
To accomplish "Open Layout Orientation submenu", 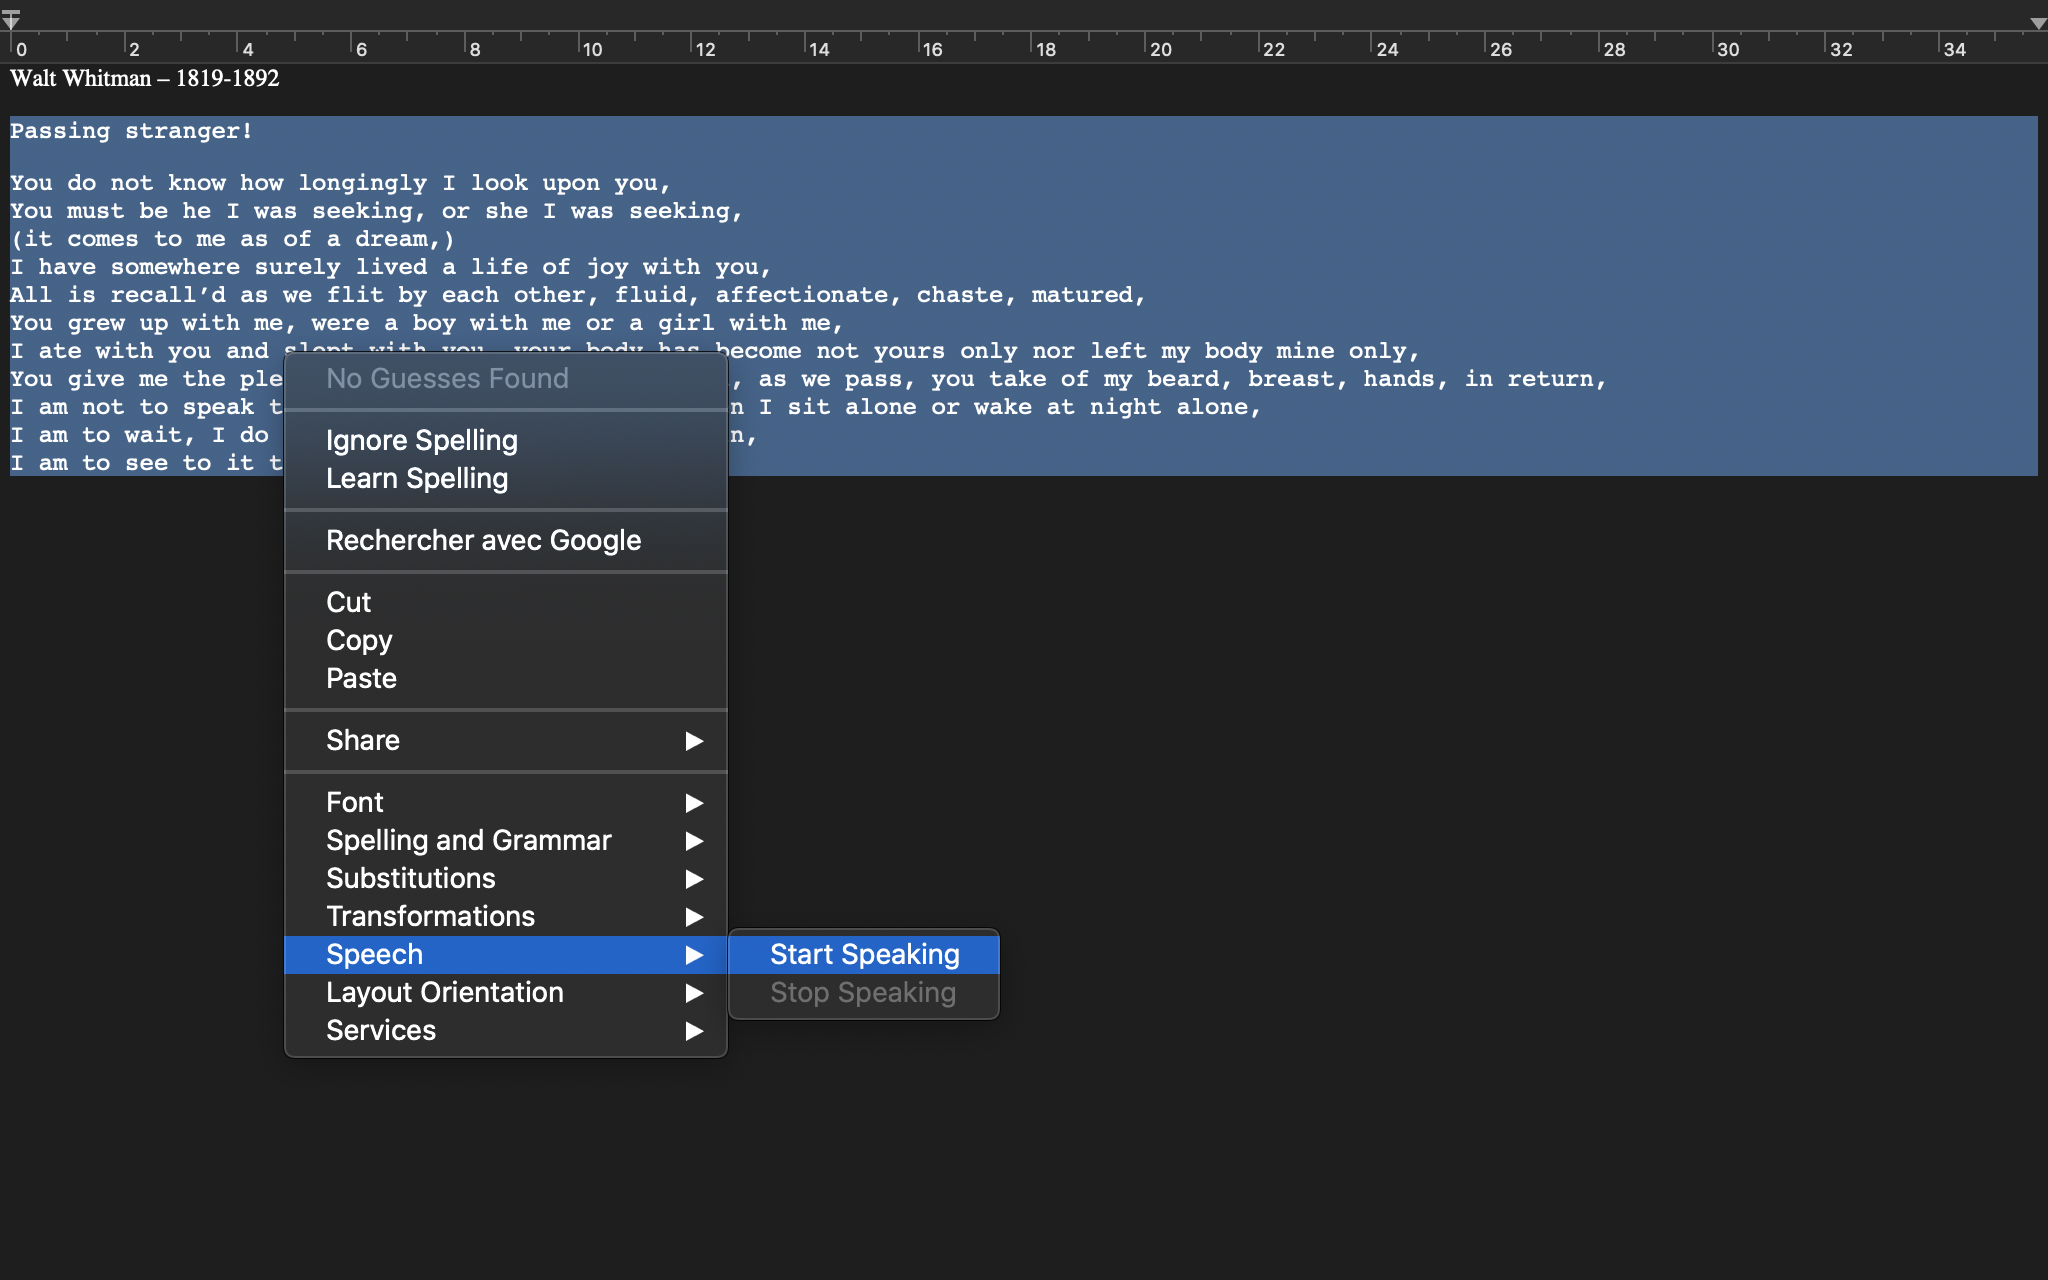I will (x=505, y=992).
